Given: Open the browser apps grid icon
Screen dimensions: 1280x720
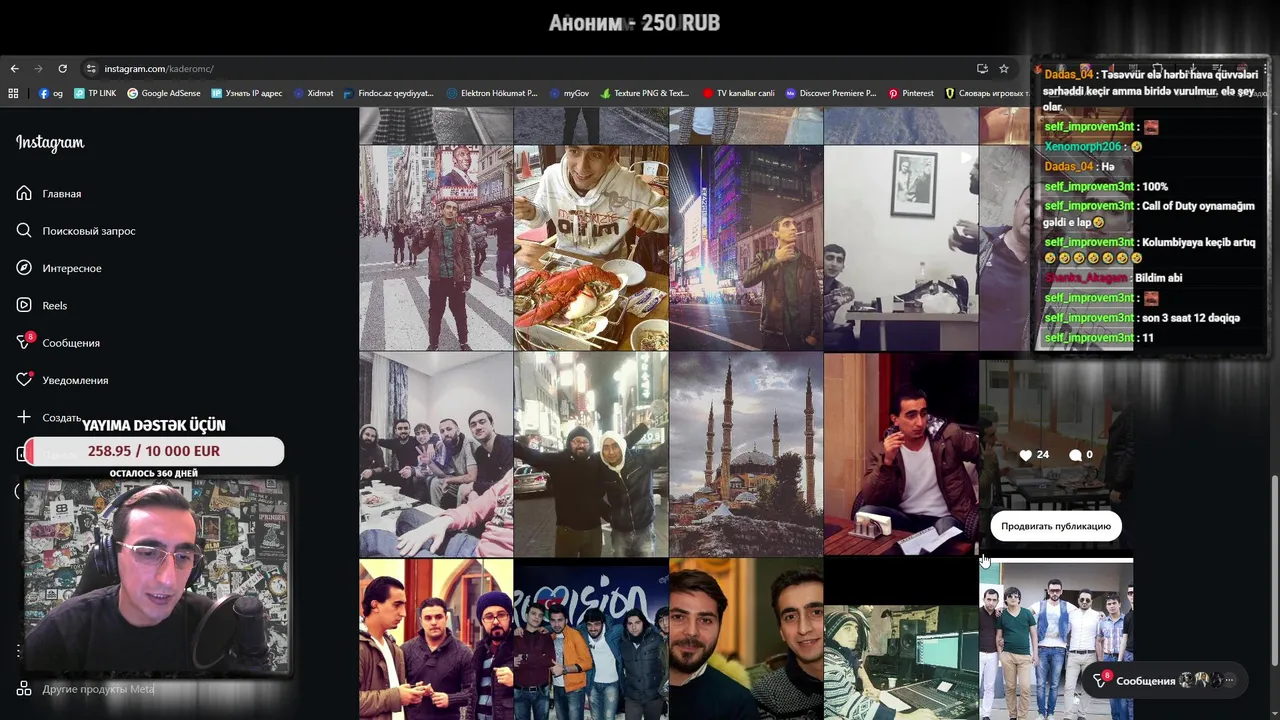Looking at the screenshot, I should click(13, 93).
